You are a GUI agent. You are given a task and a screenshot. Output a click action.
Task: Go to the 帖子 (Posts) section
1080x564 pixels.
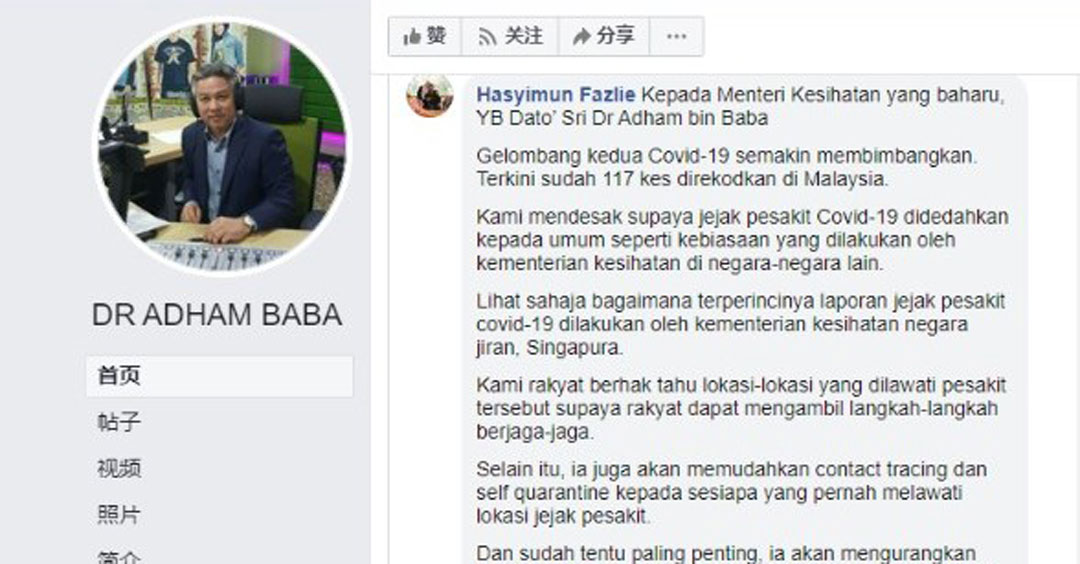tap(119, 421)
